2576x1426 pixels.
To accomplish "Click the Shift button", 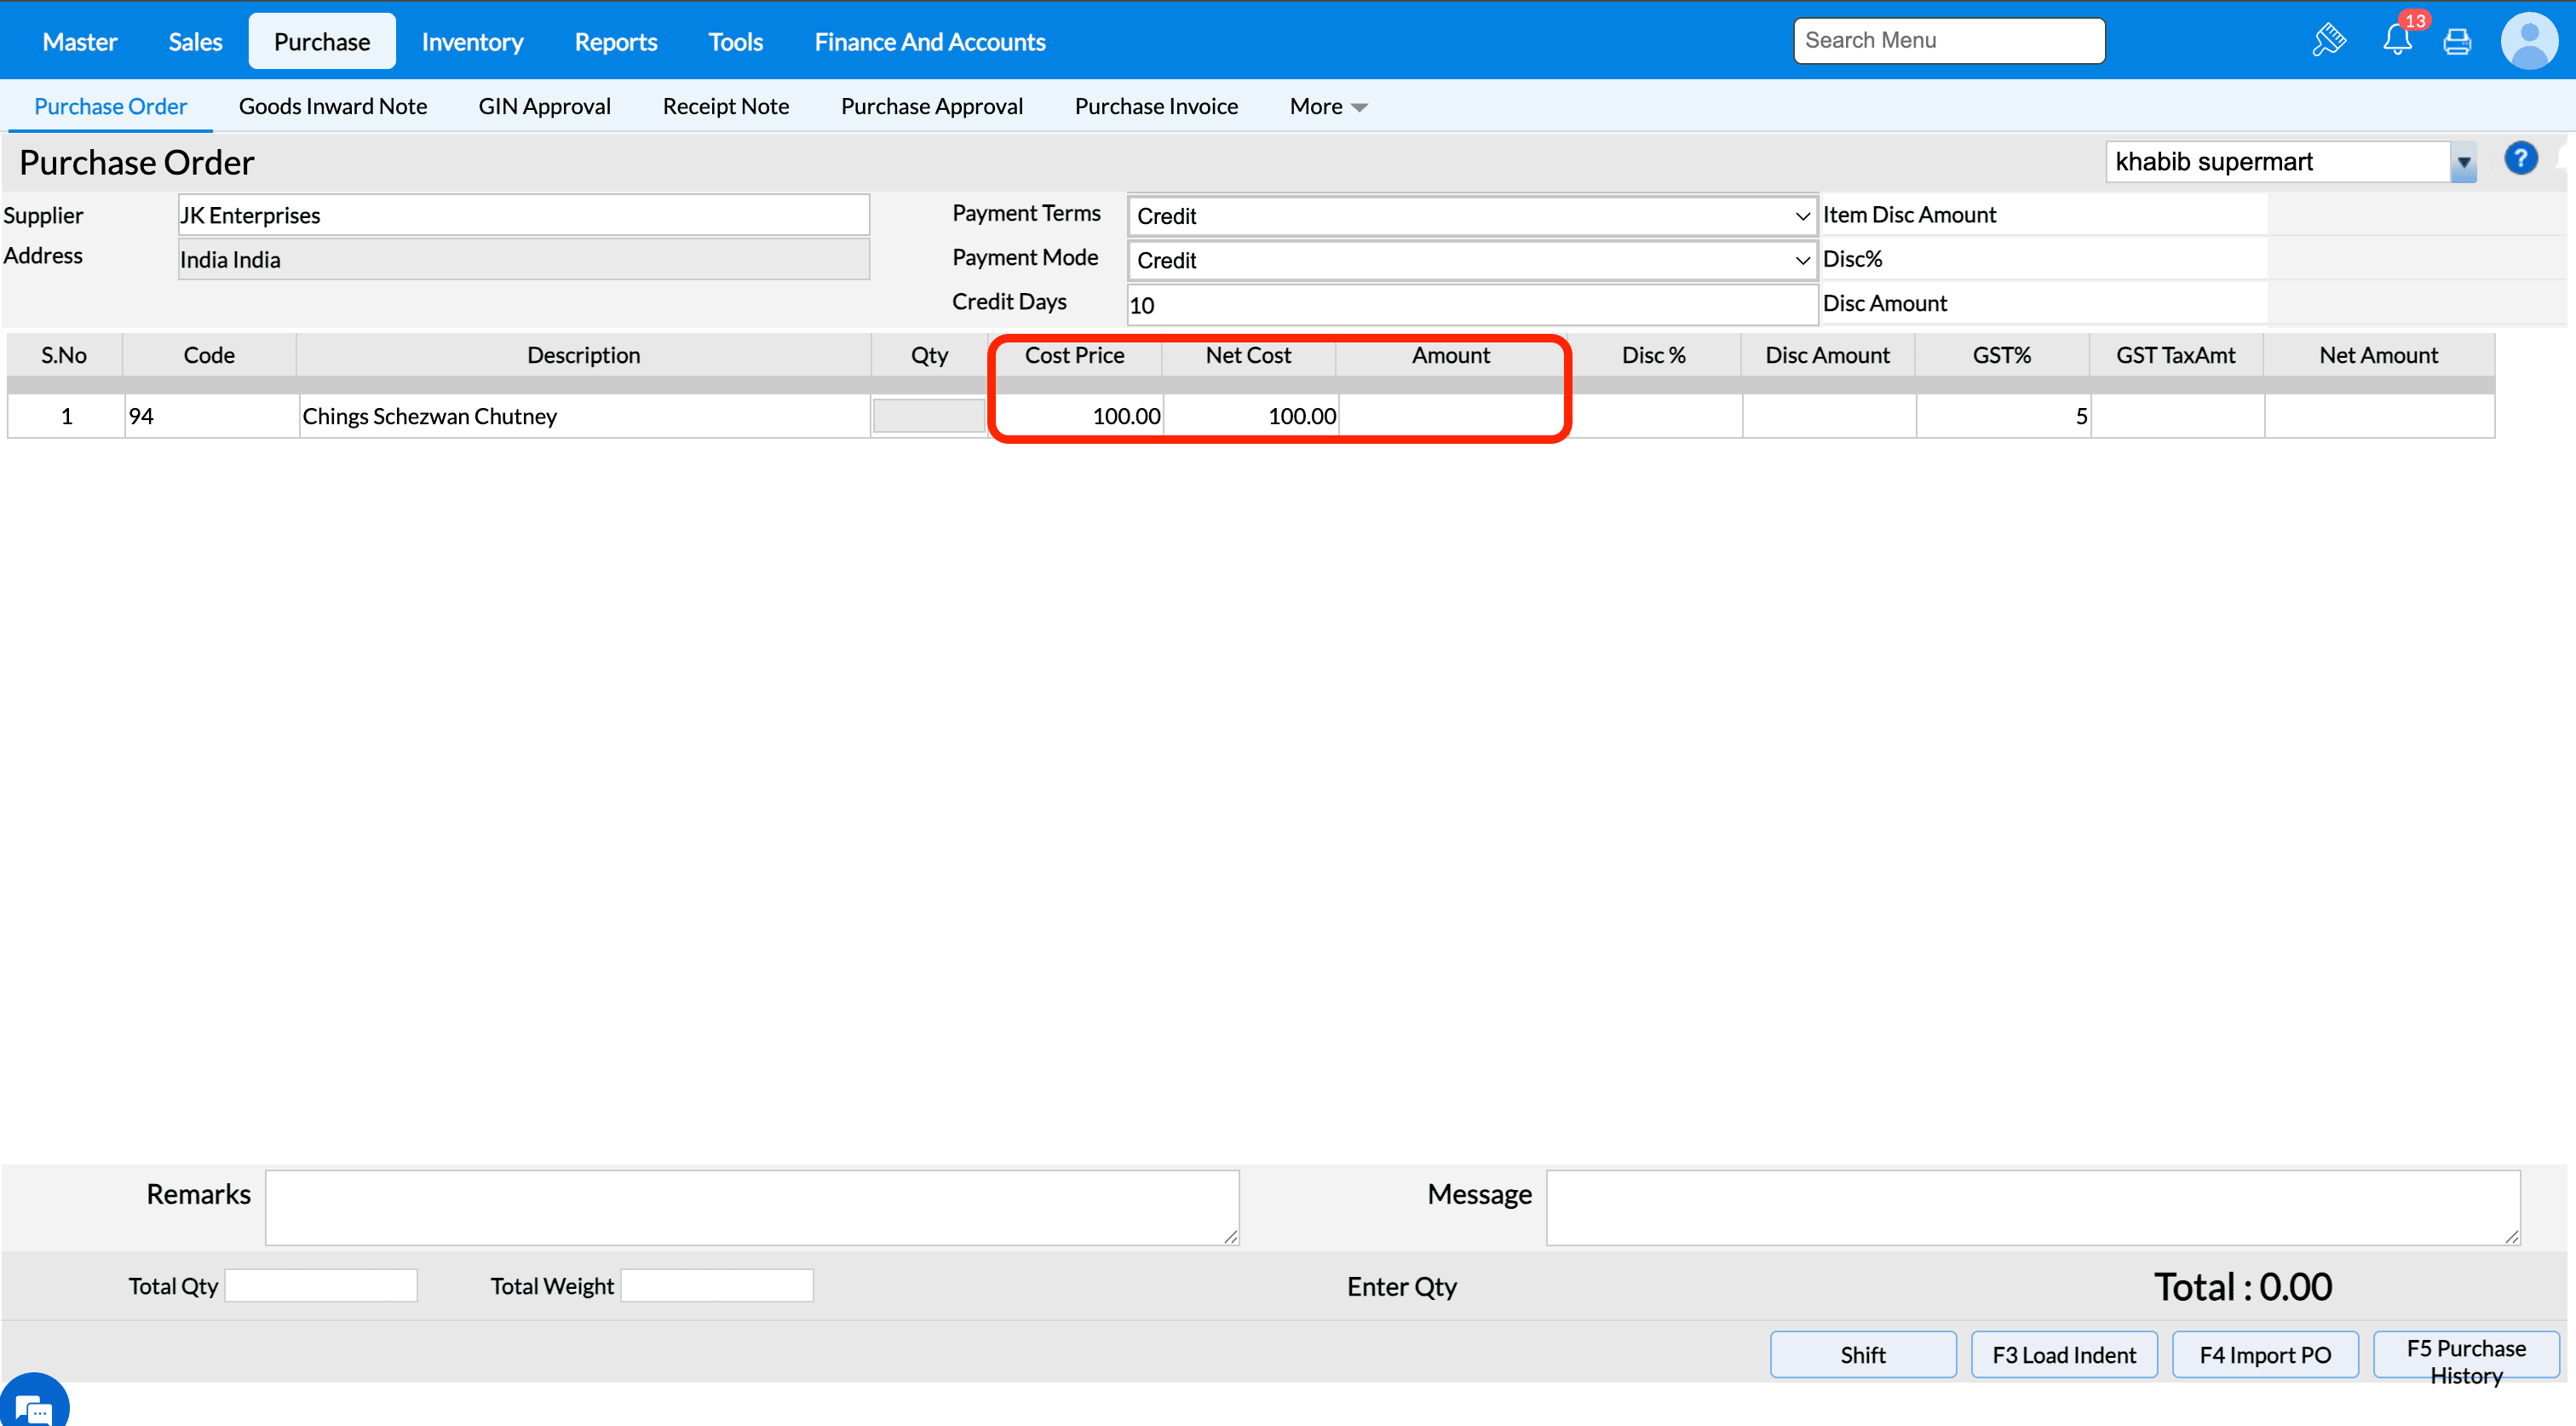I will pyautogui.click(x=1862, y=1354).
